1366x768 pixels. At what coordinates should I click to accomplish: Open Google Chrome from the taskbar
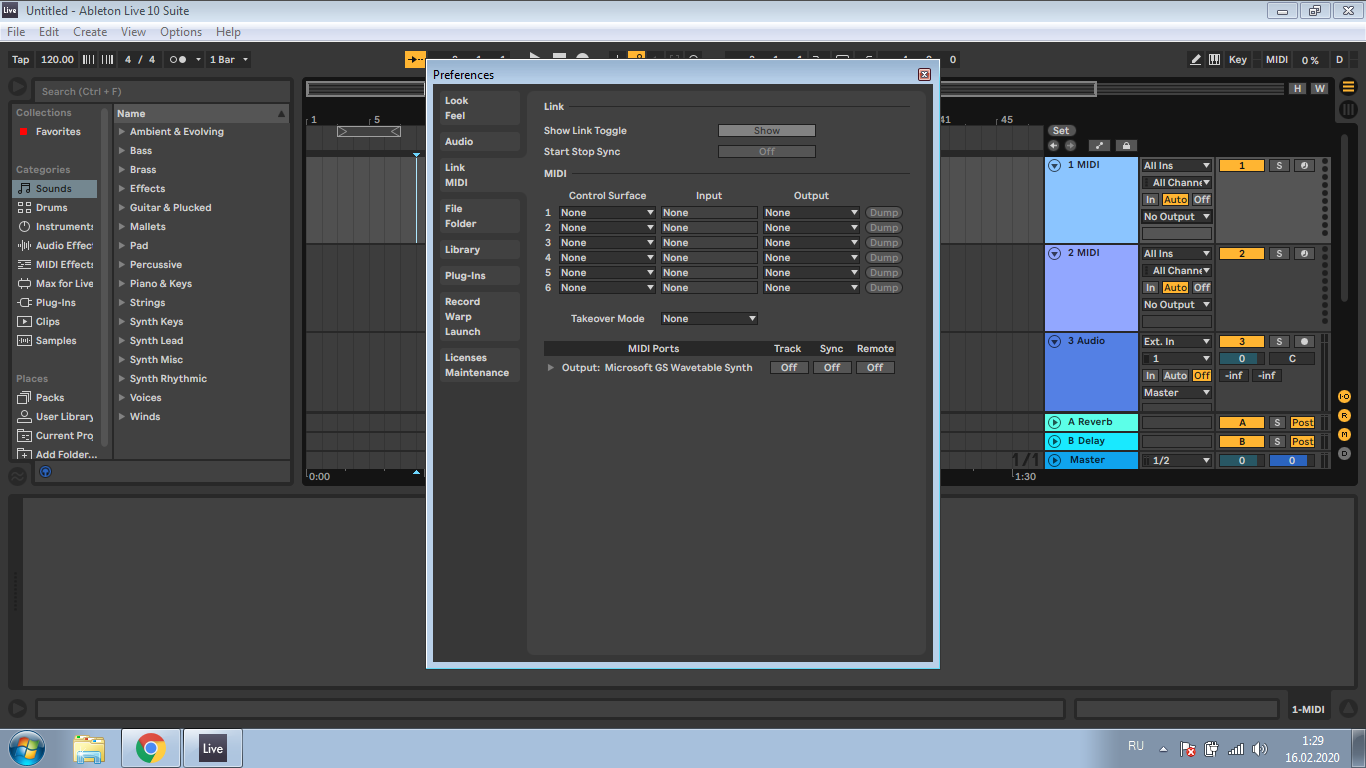[x=151, y=748]
